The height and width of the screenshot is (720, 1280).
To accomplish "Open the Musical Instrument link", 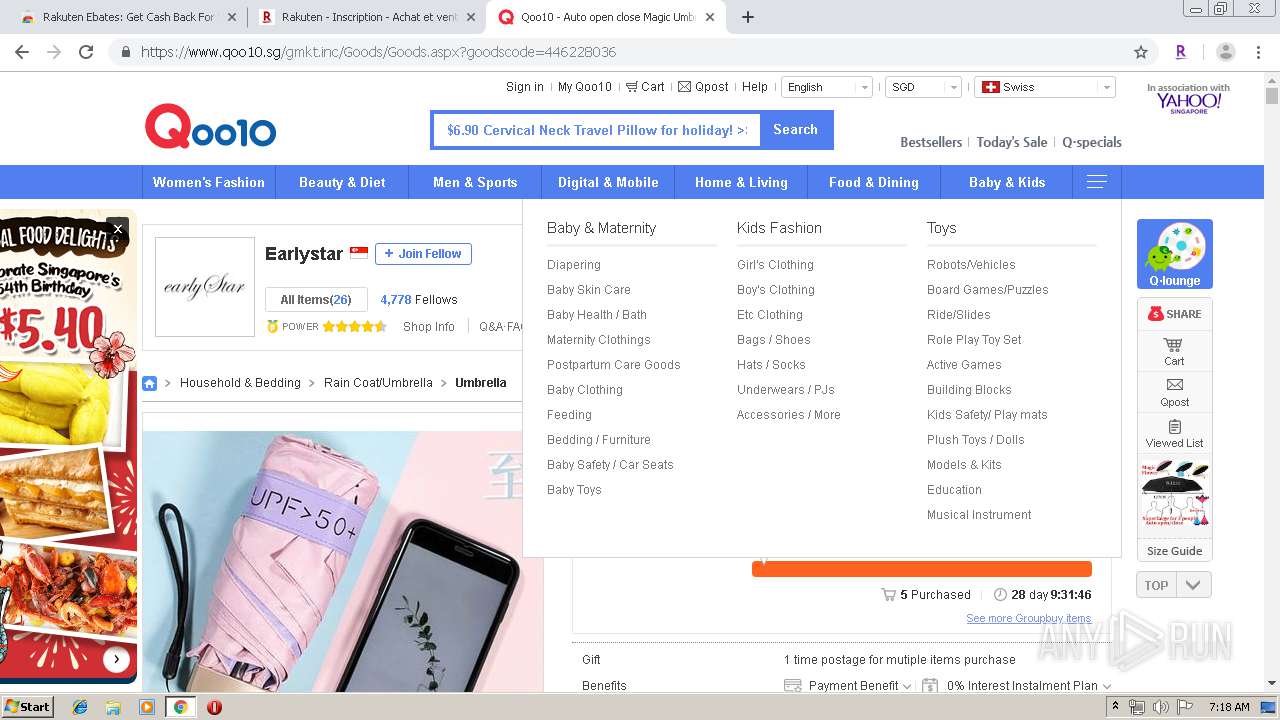I will [x=979, y=515].
